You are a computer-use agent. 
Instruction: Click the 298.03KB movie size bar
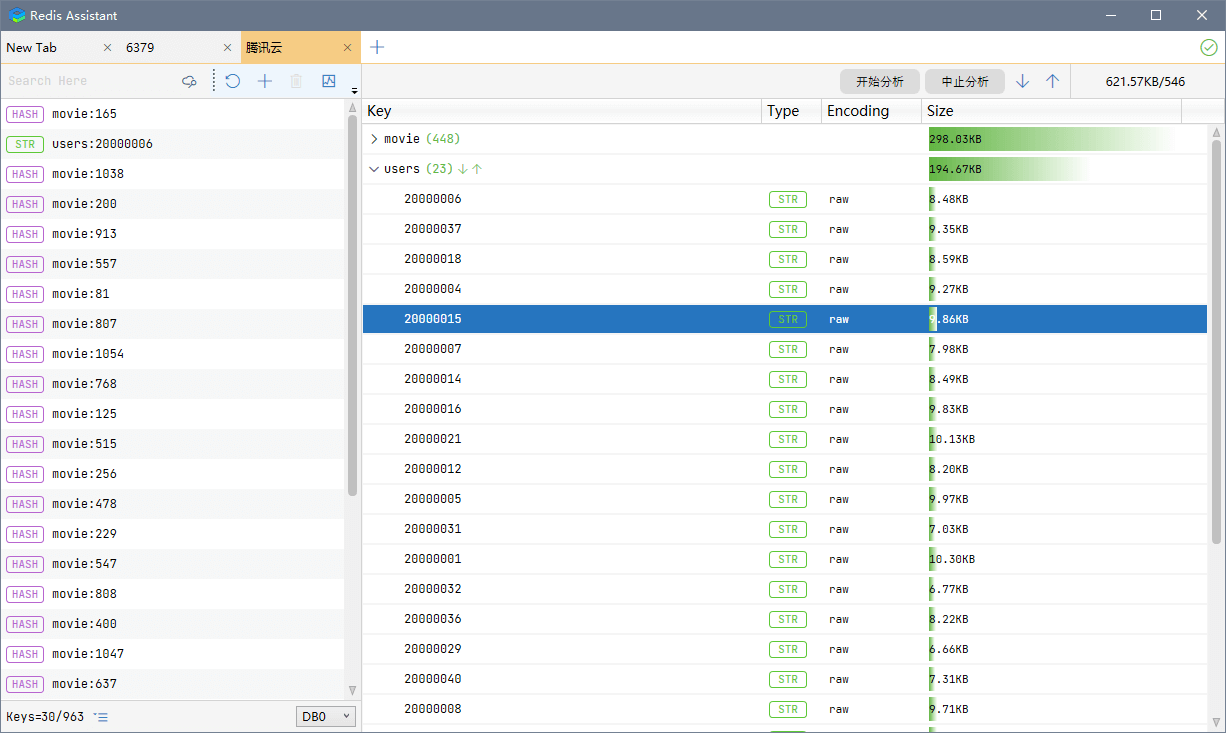click(1052, 139)
